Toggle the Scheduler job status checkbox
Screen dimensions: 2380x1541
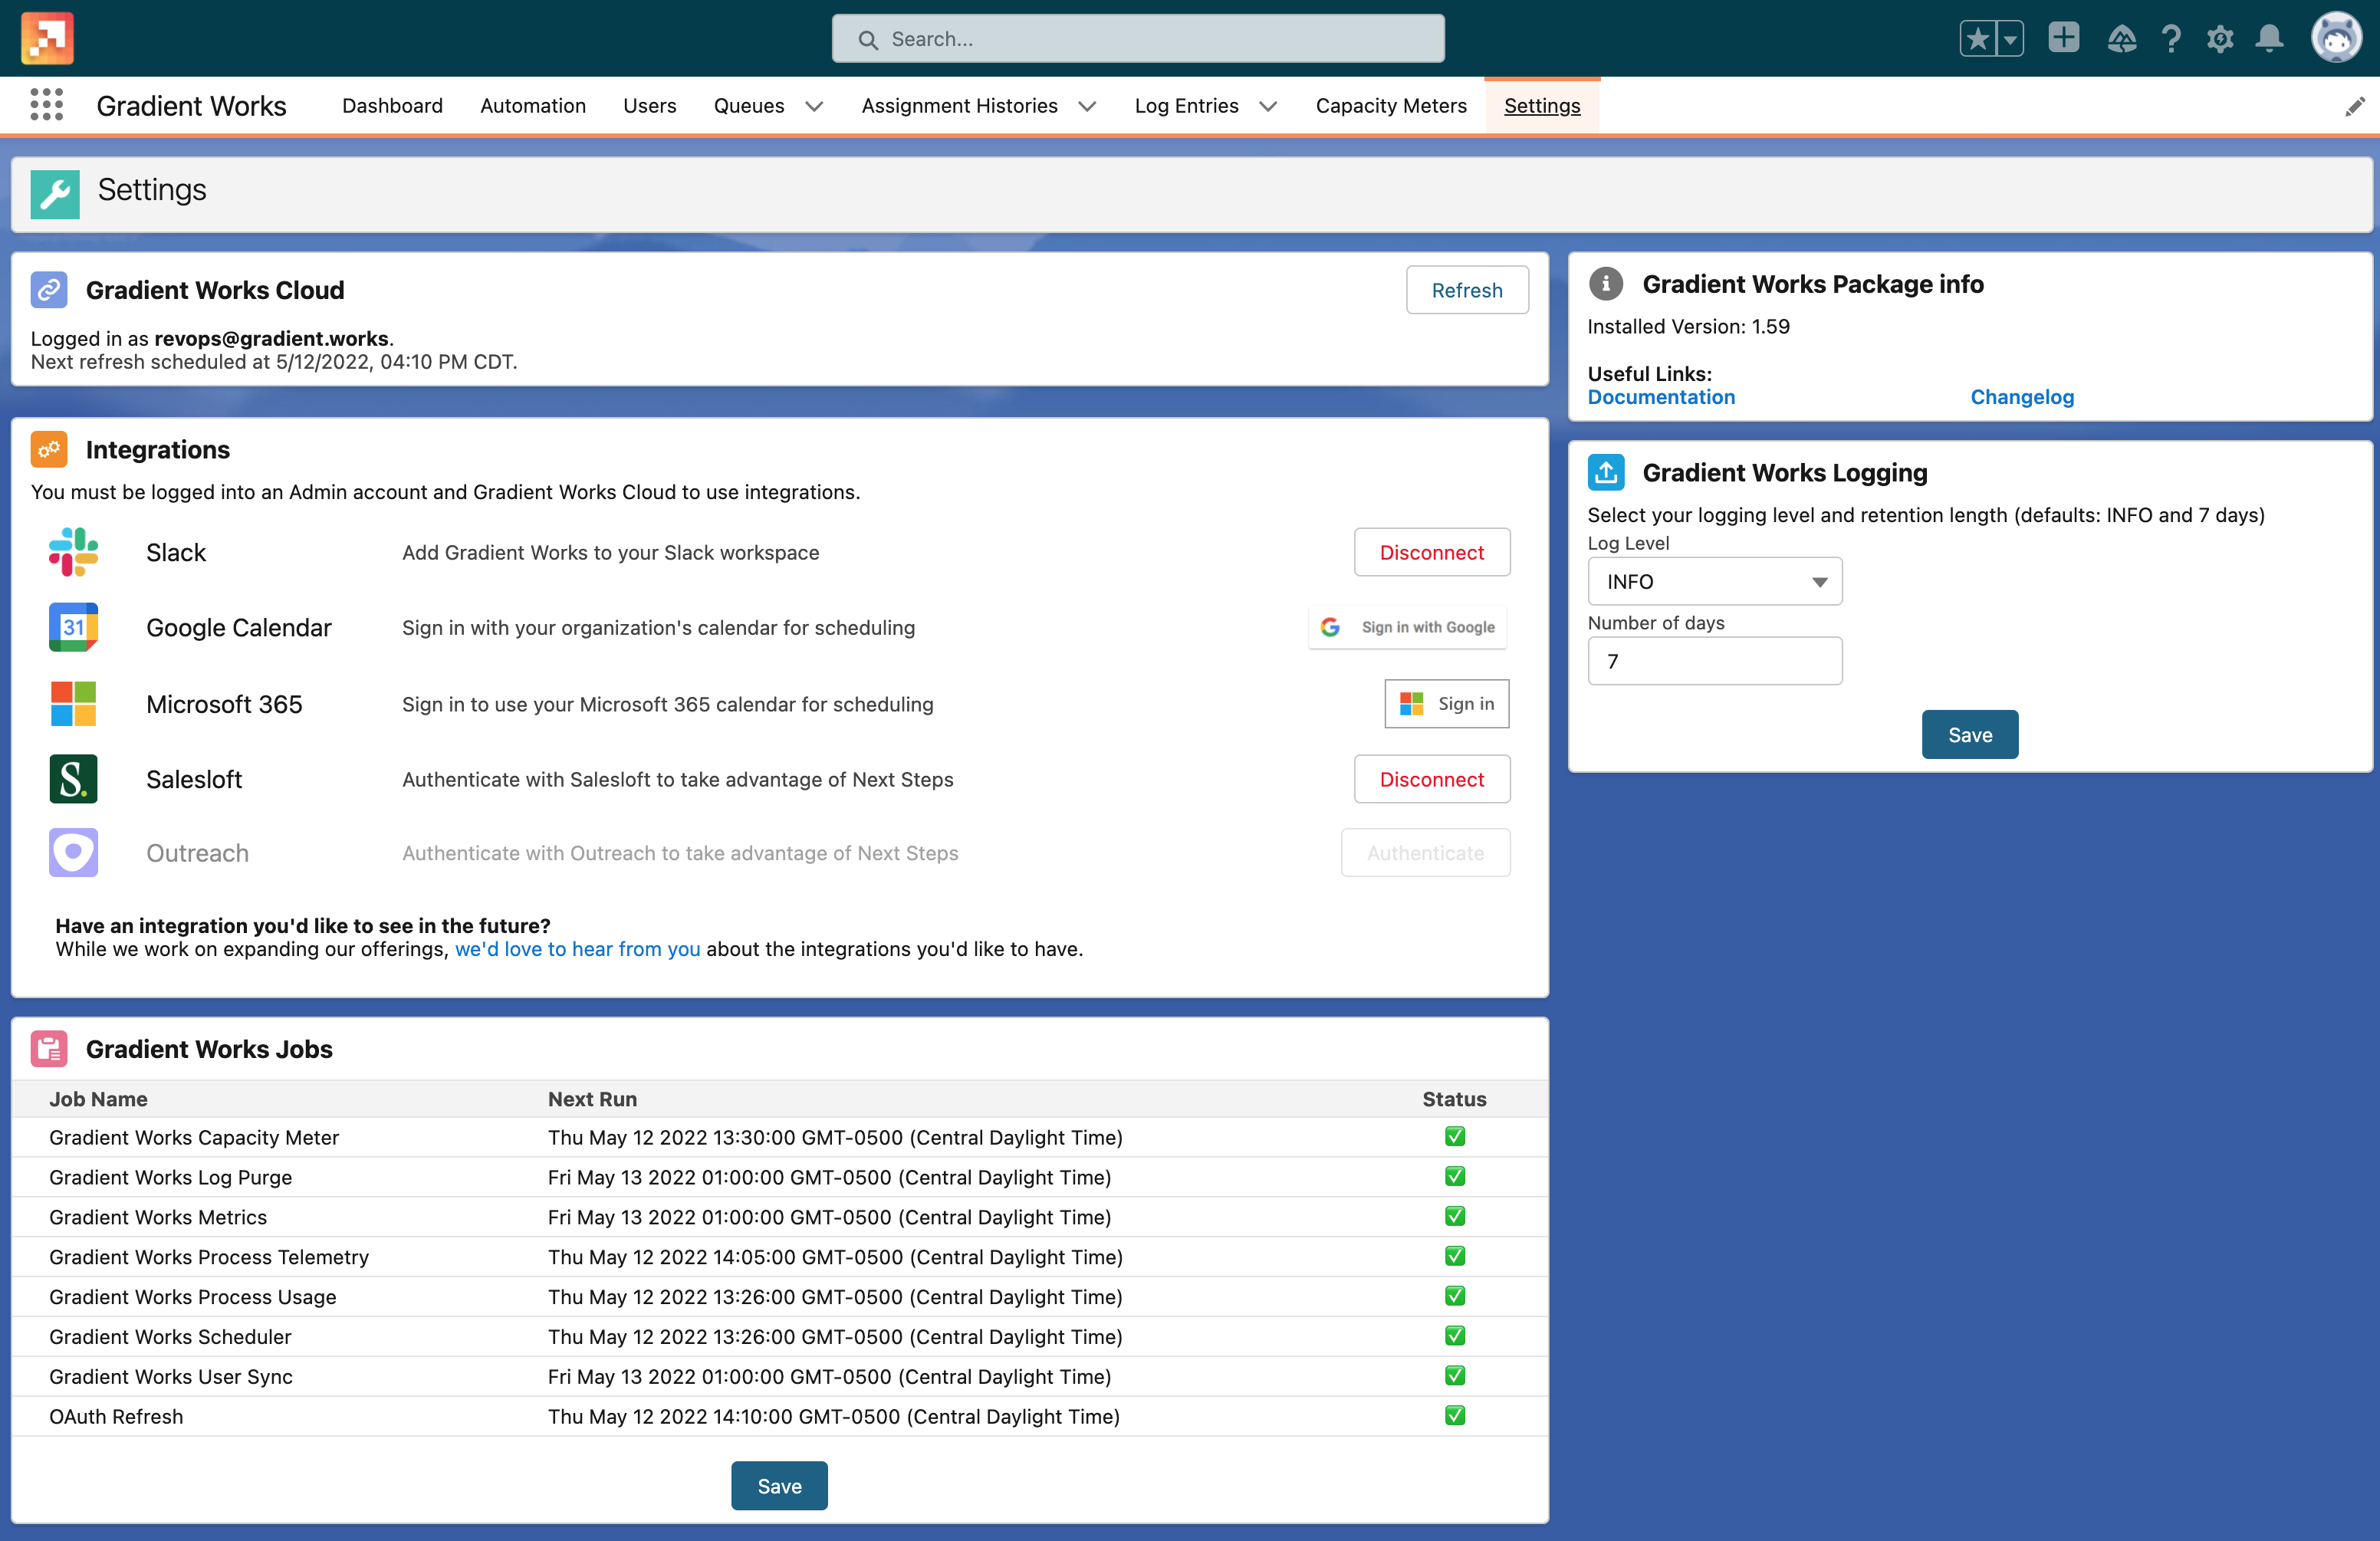point(1454,1336)
